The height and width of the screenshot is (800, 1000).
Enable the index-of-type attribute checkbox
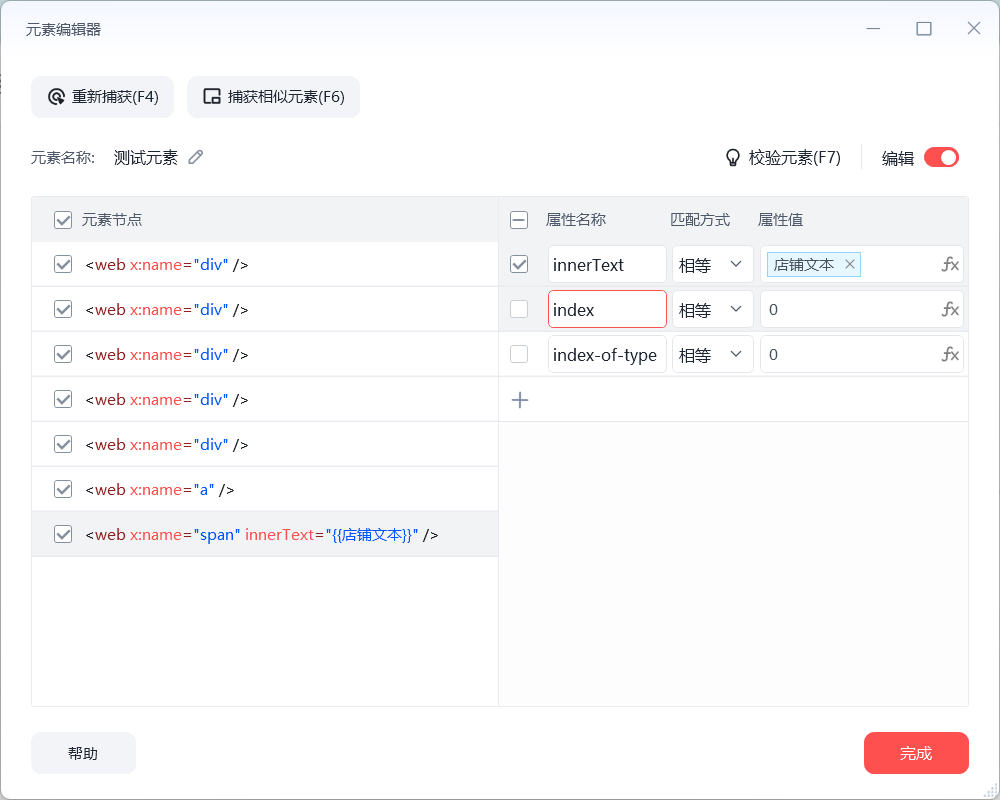point(519,355)
